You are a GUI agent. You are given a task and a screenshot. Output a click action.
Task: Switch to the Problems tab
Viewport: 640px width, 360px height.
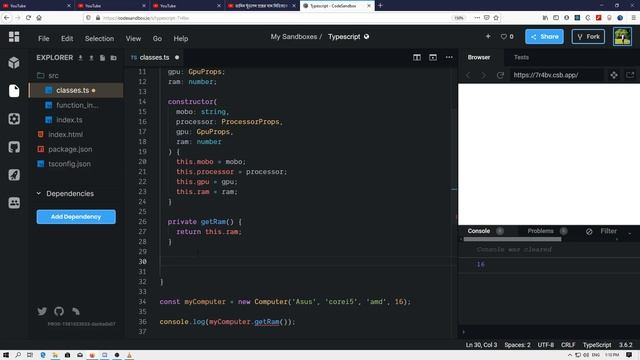click(540, 231)
